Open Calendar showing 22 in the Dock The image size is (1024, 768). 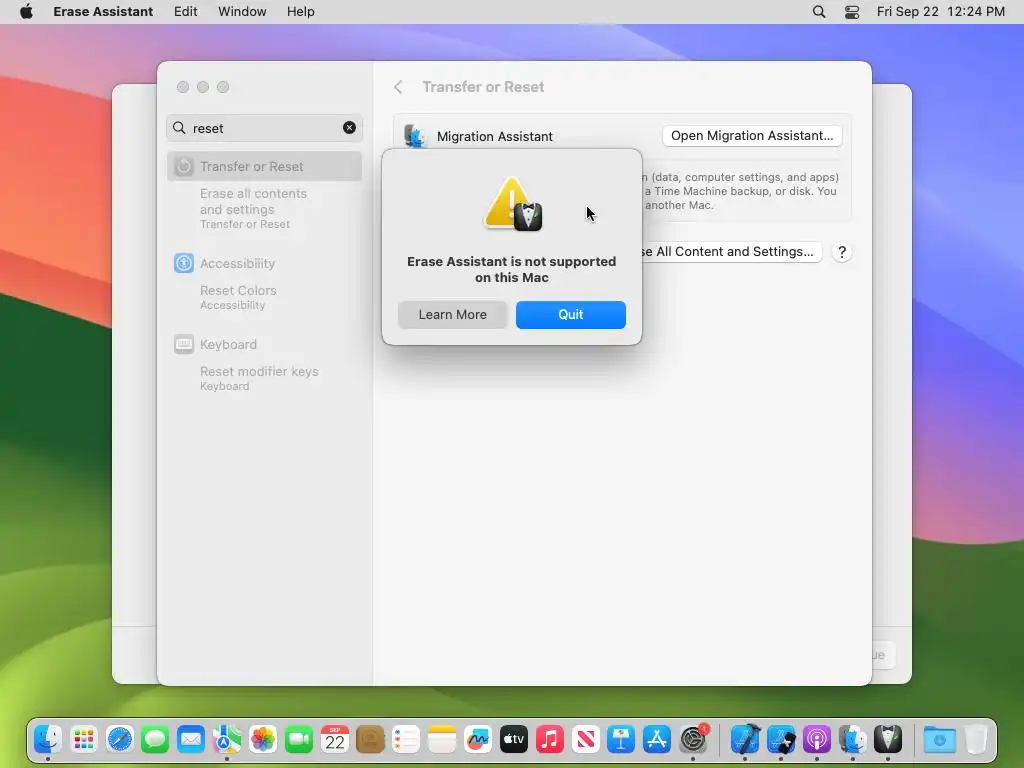tap(334, 739)
